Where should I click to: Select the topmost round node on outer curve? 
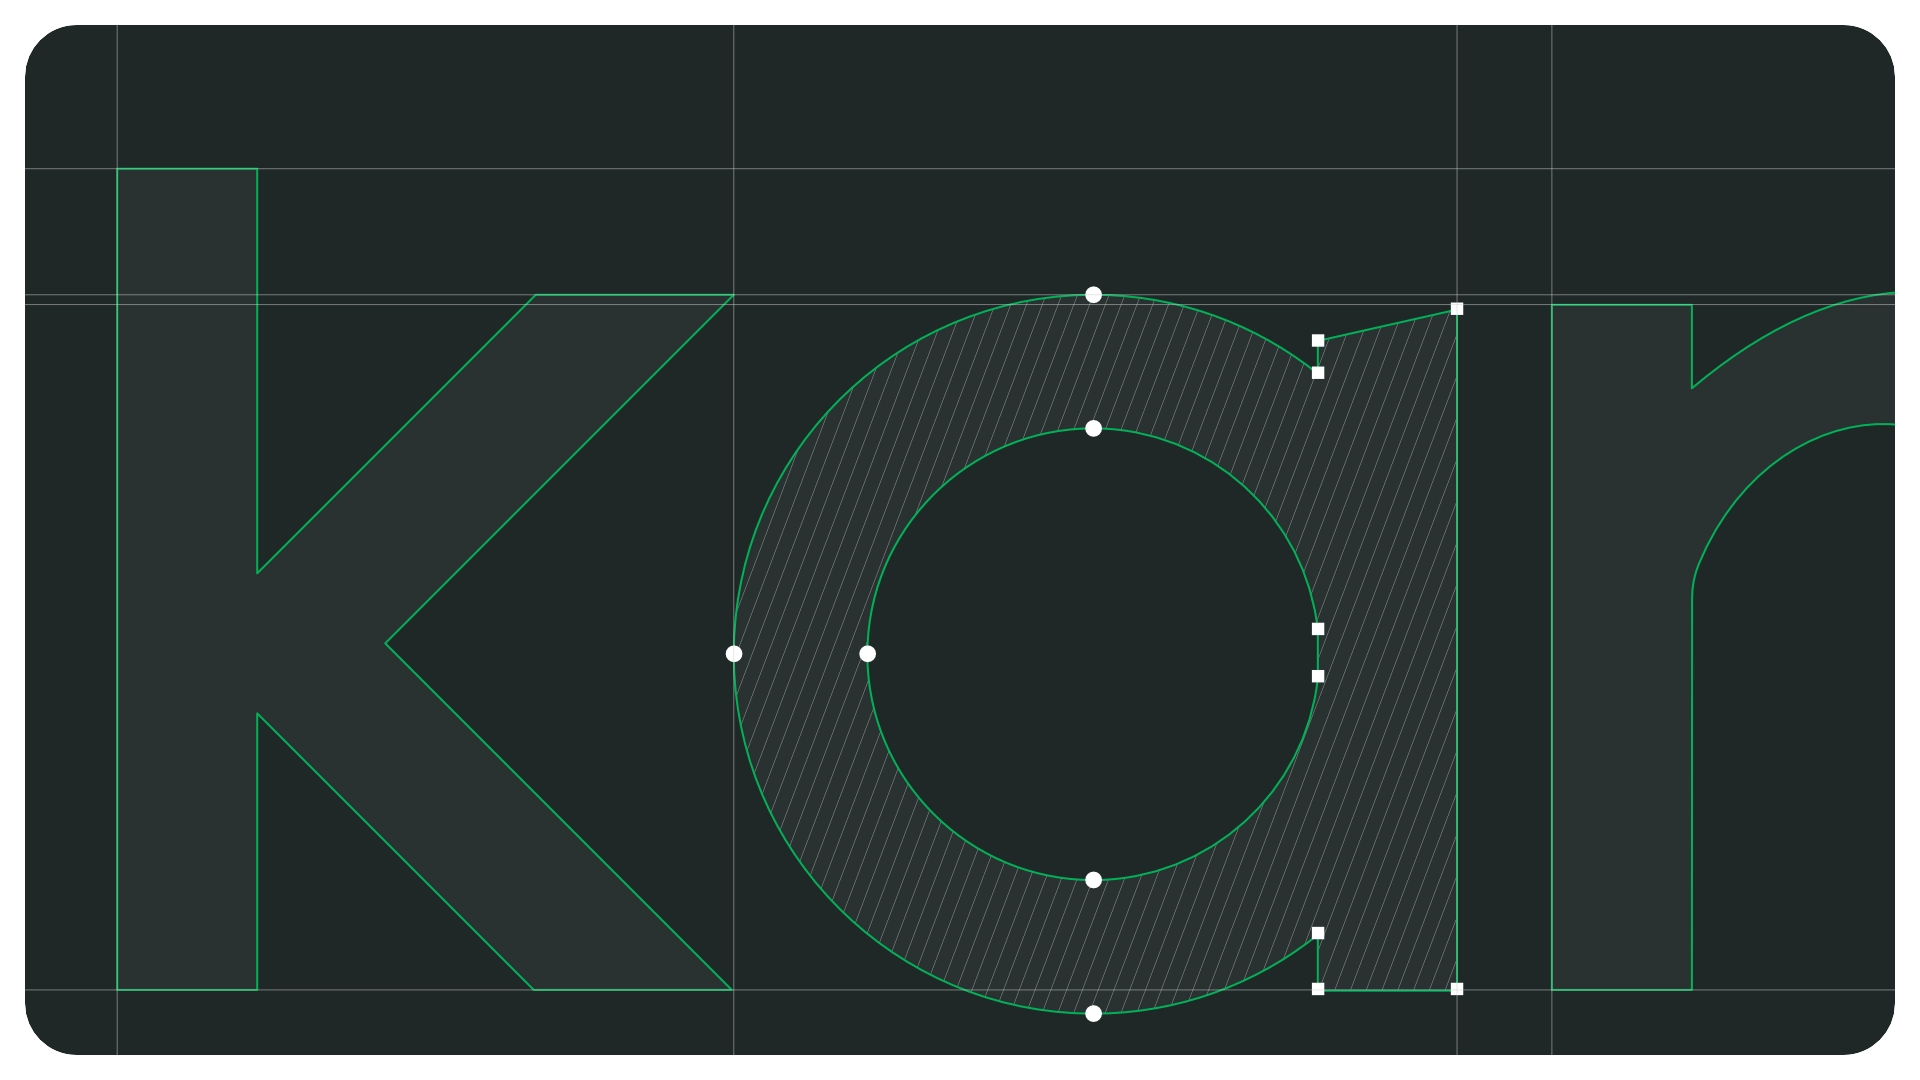[1093, 295]
